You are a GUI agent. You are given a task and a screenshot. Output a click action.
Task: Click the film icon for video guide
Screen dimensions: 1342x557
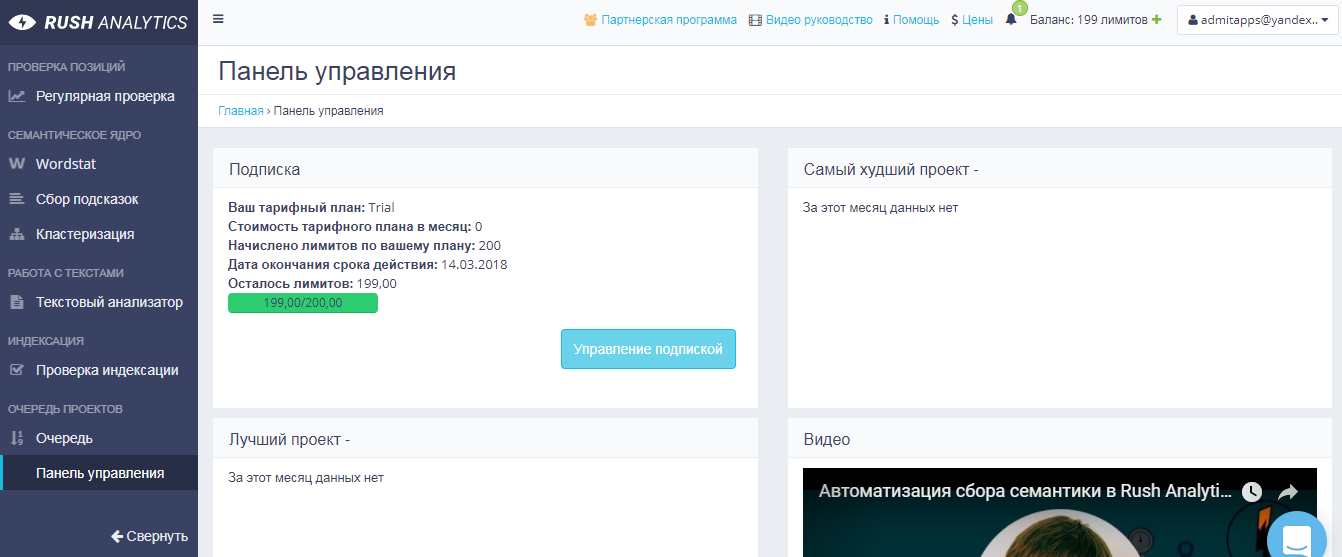click(755, 19)
